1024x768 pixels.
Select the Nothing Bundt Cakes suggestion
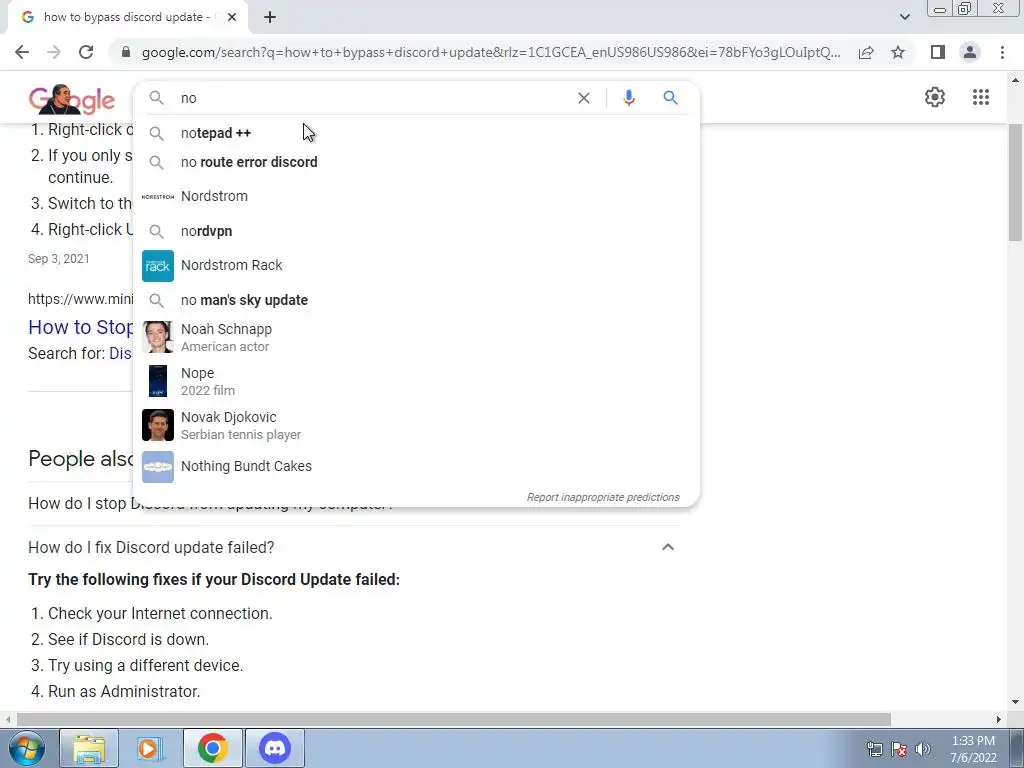(x=416, y=466)
